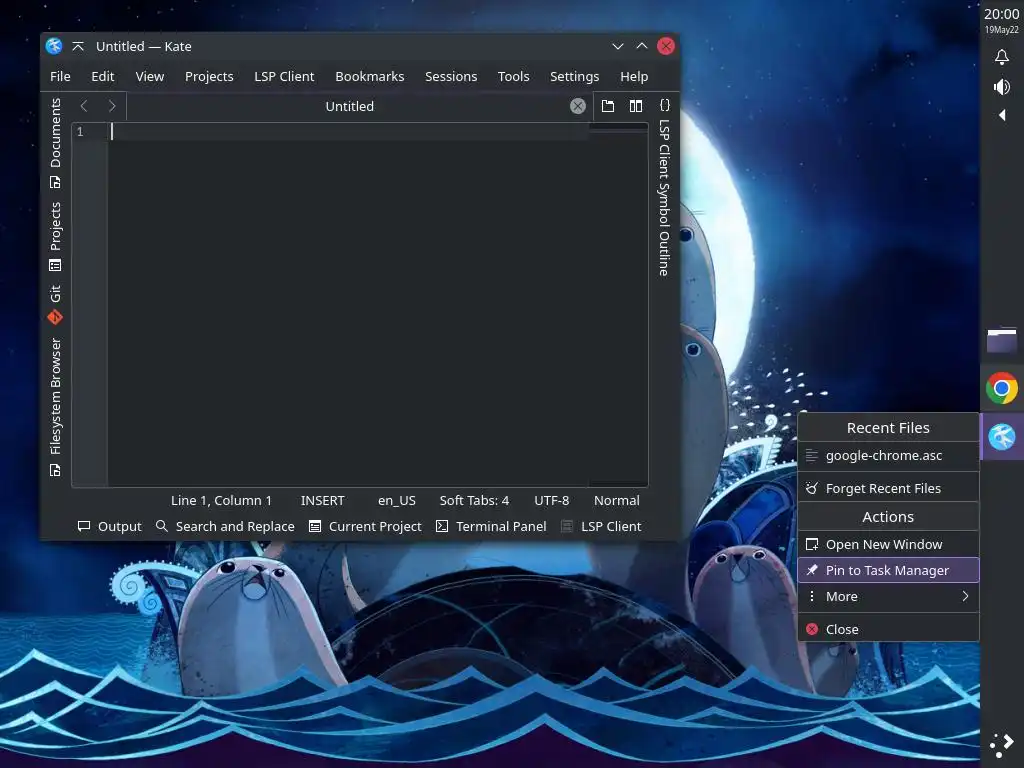1024x768 pixels.
Task: Open the Projects menu
Action: (209, 76)
